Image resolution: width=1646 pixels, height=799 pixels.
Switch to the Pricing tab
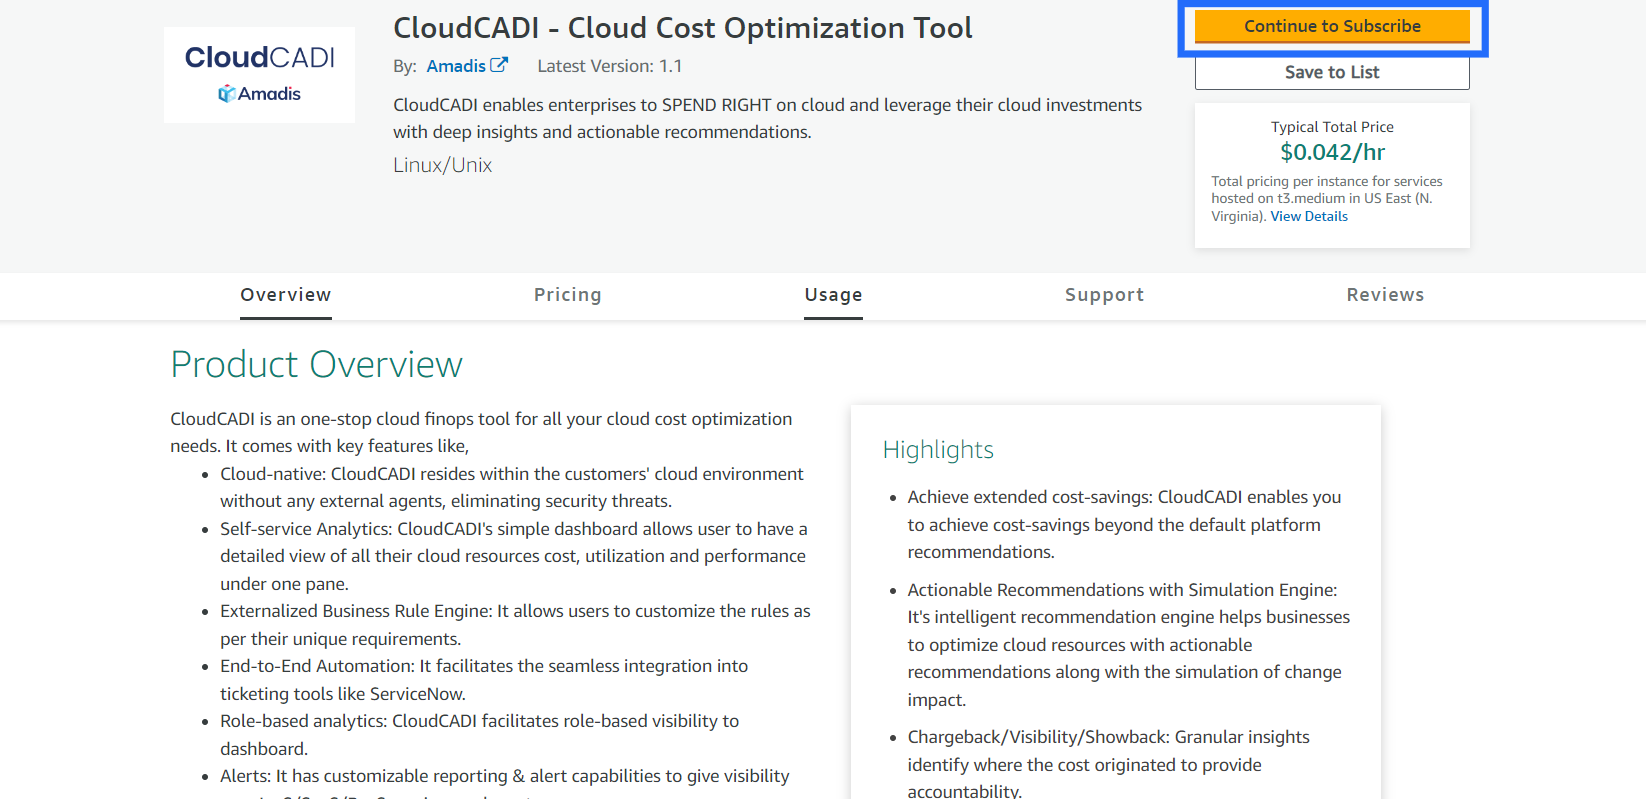[x=567, y=295]
